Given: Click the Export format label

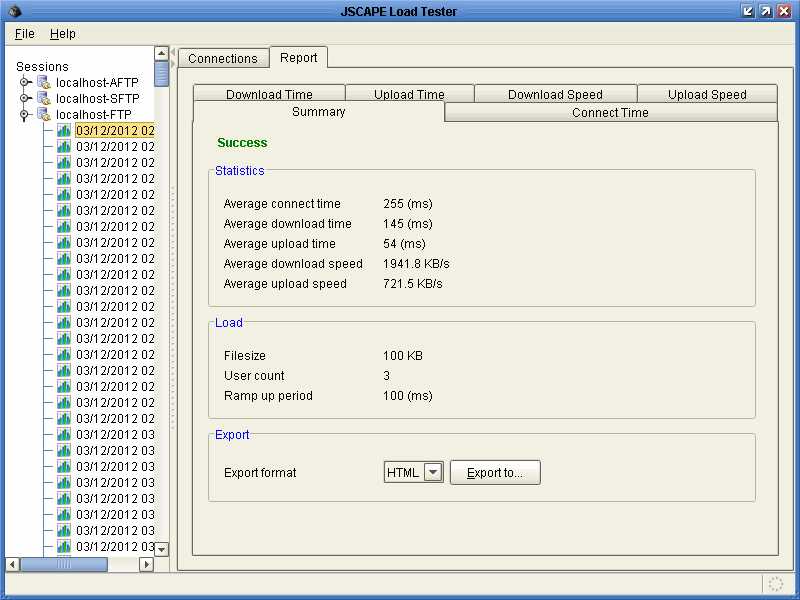Looking at the screenshot, I should (260, 472).
